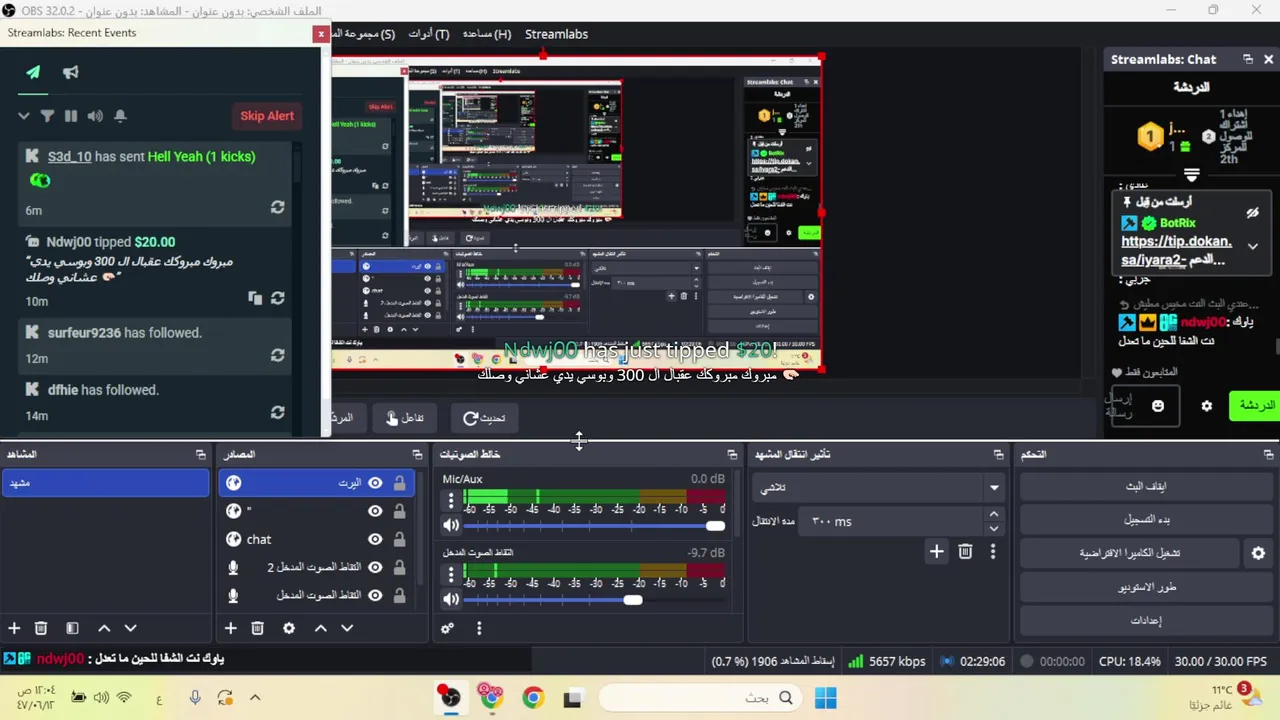Open Mic/Aux three-dot options
The height and width of the screenshot is (720, 1280).
coord(451,500)
